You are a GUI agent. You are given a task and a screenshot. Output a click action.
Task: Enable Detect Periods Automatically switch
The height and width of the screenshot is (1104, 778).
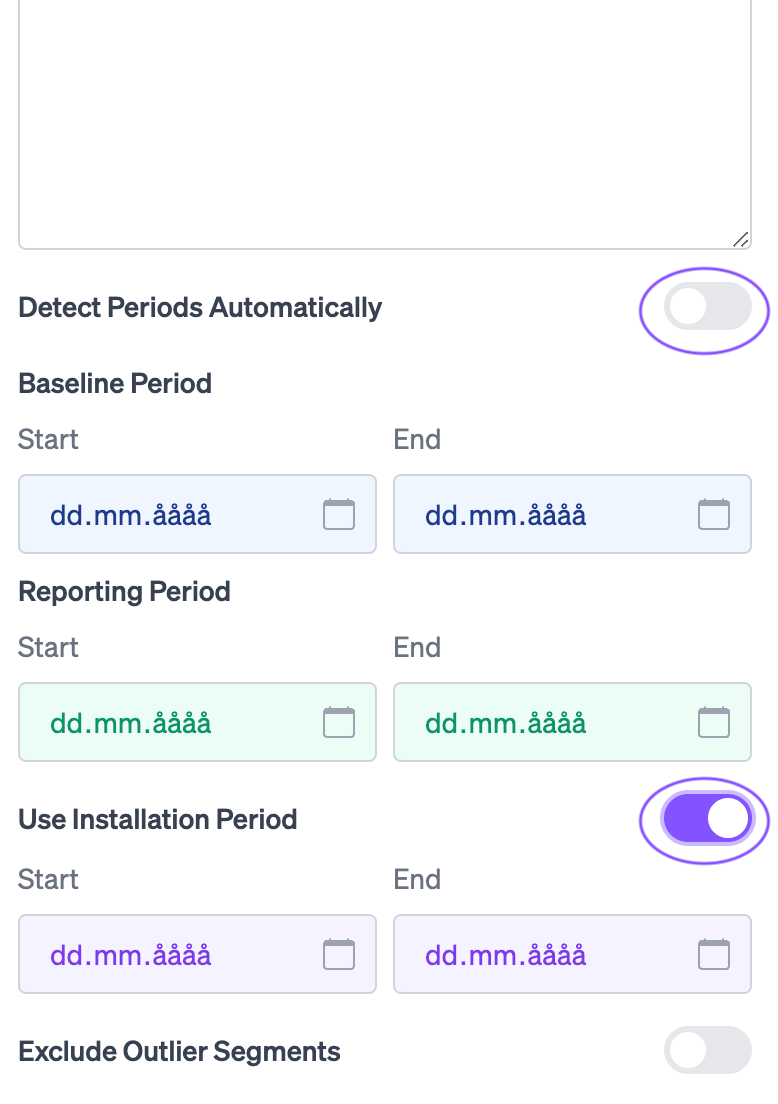[x=707, y=308]
